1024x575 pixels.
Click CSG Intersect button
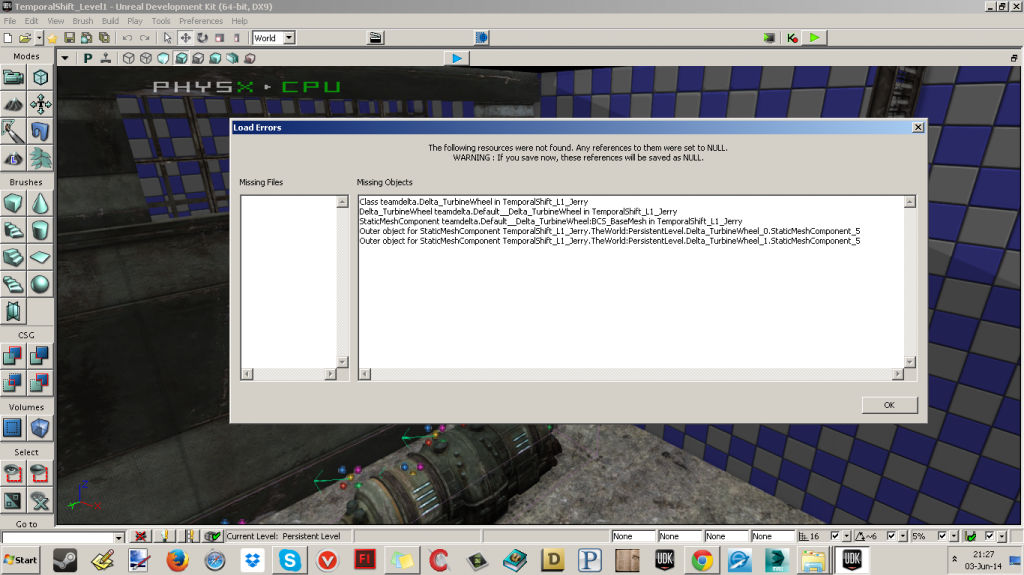pos(13,382)
